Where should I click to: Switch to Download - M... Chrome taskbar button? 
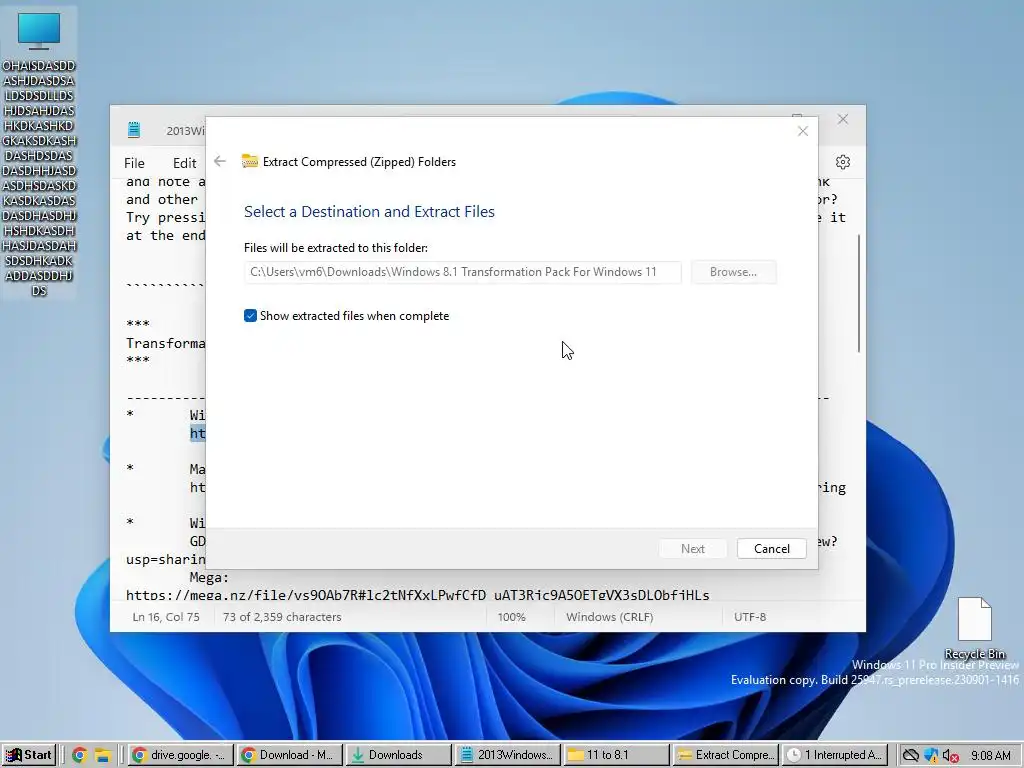click(289, 755)
